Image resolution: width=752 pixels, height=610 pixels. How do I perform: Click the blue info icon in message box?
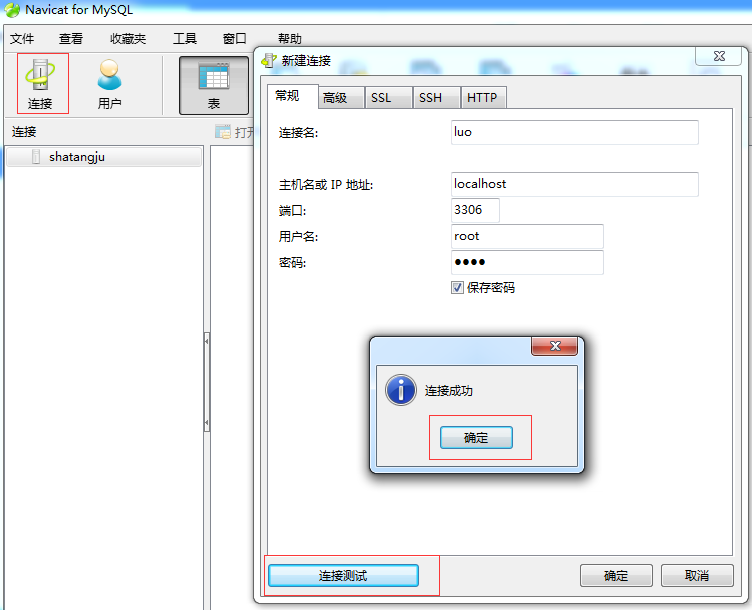pyautogui.click(x=401, y=390)
